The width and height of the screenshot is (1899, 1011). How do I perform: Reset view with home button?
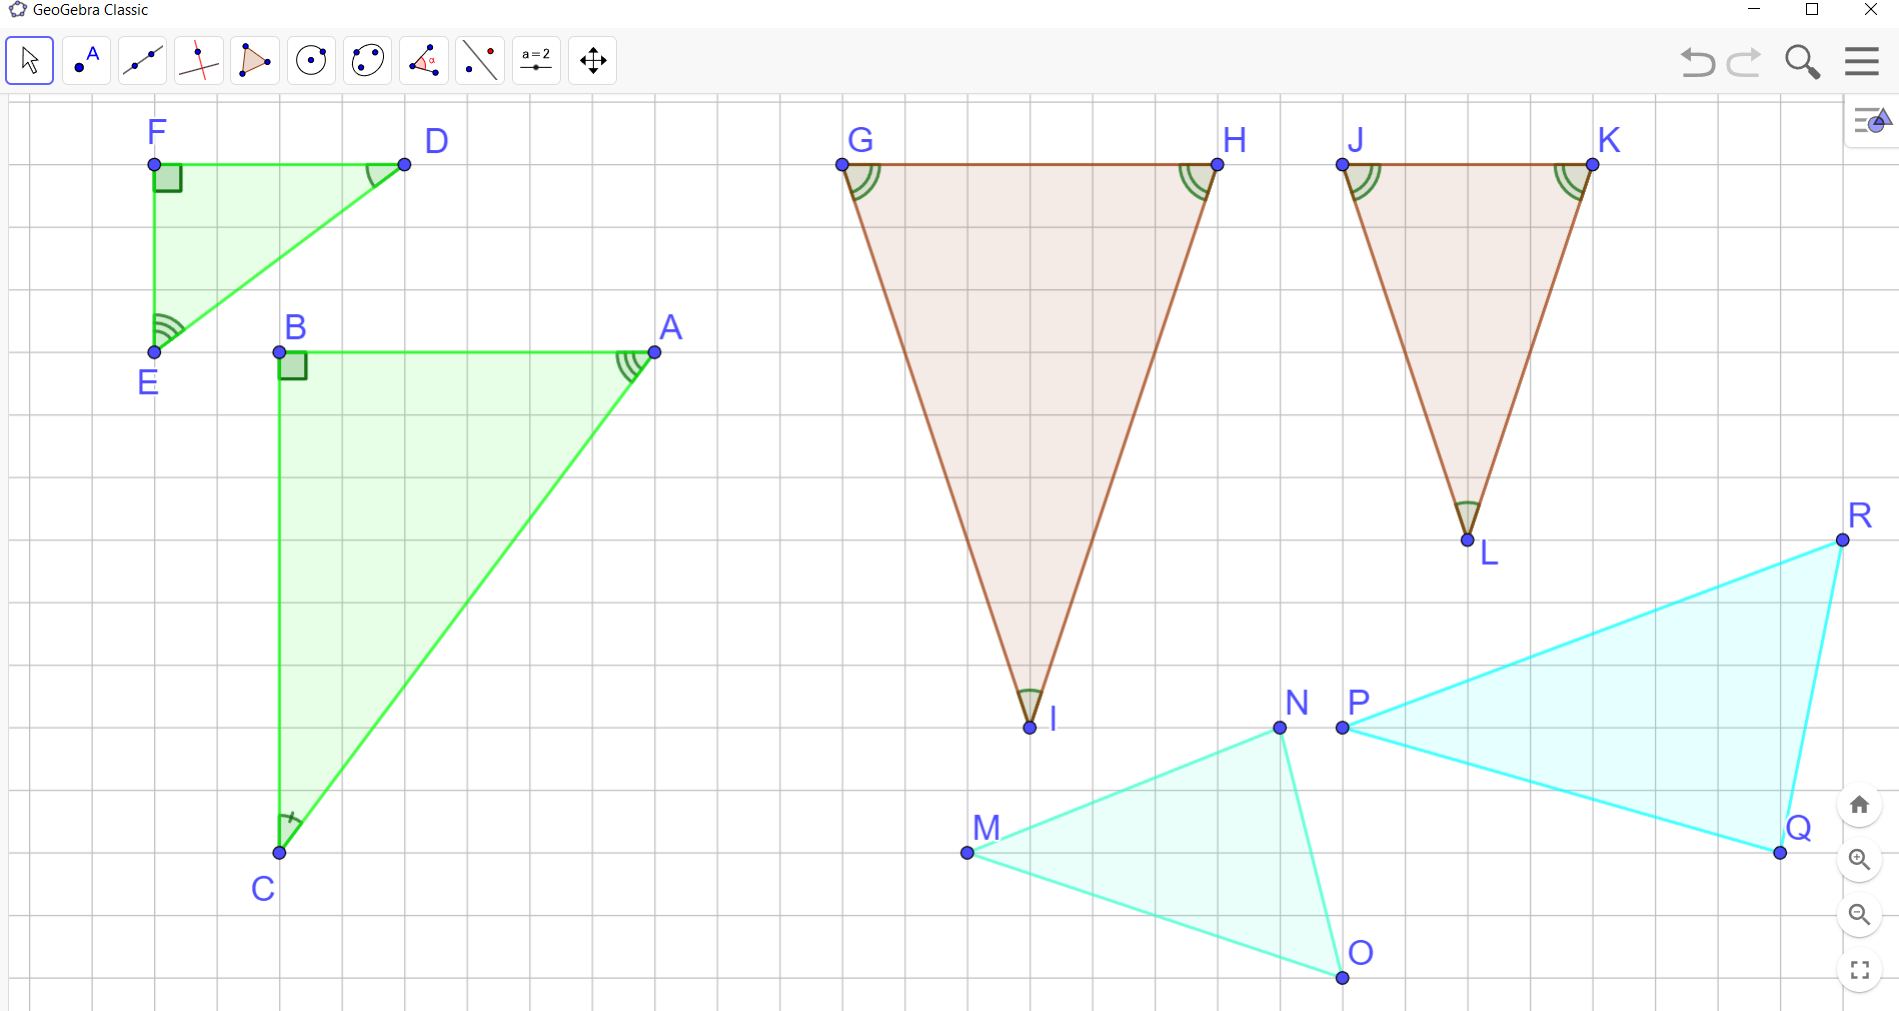[1859, 805]
